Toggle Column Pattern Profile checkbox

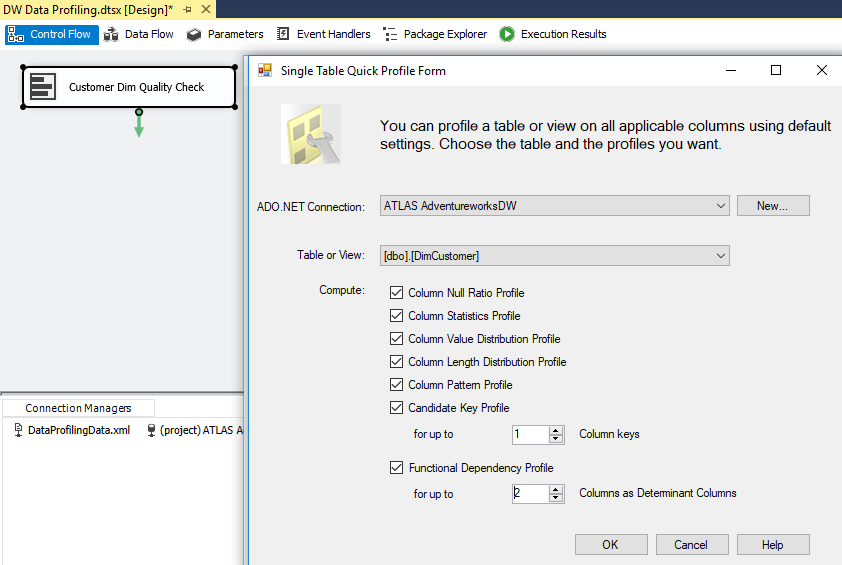[396, 385]
